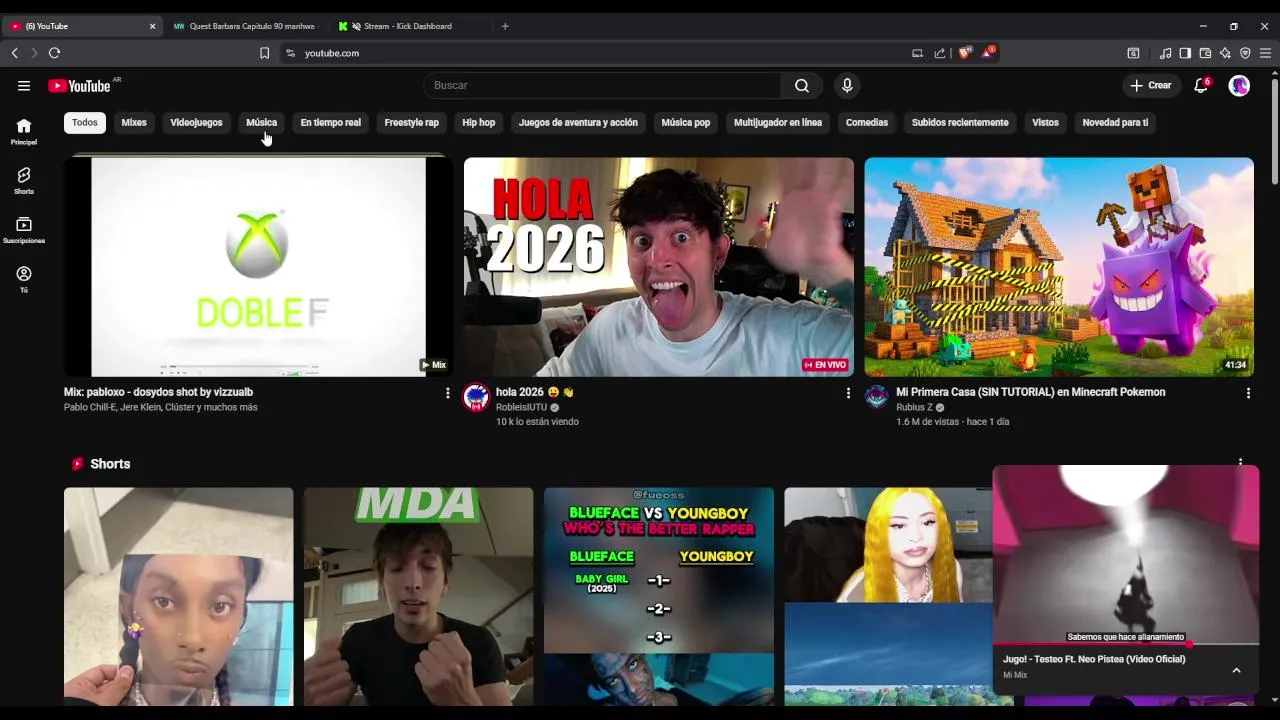Go back in browser history
1280x720 pixels.
click(x=15, y=53)
